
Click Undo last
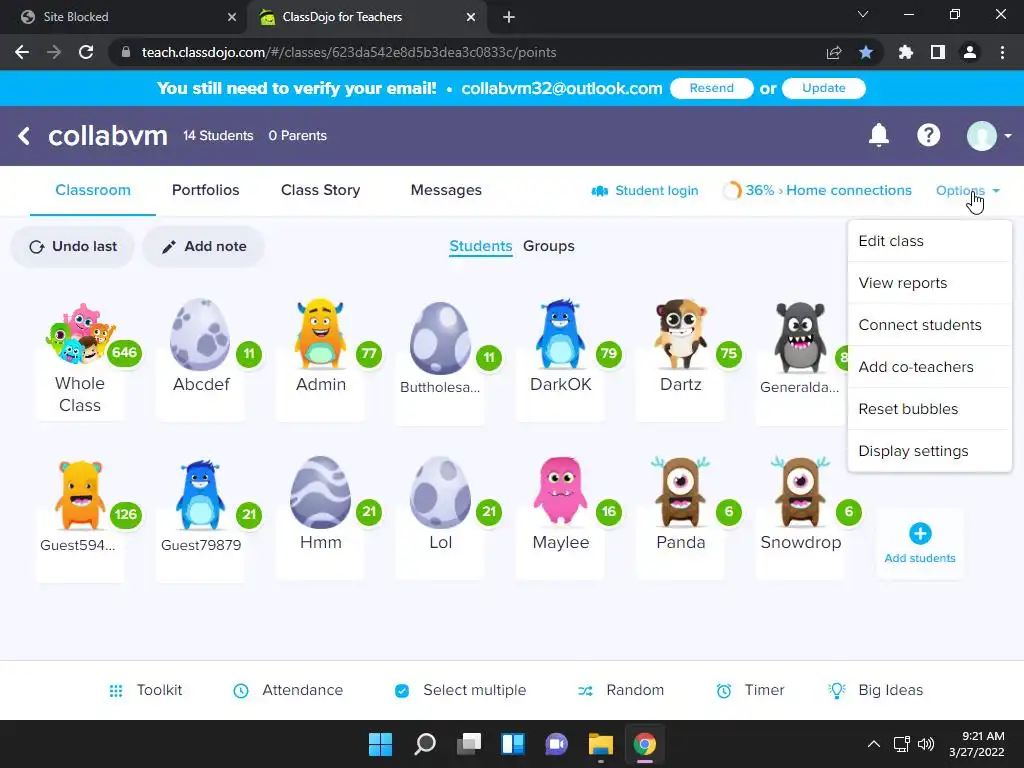pyautogui.click(x=72, y=246)
